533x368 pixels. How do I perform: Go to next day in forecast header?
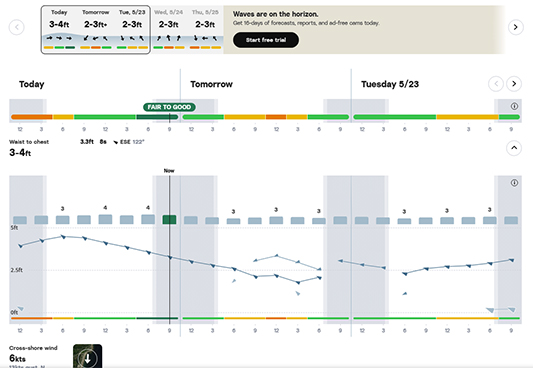click(514, 84)
